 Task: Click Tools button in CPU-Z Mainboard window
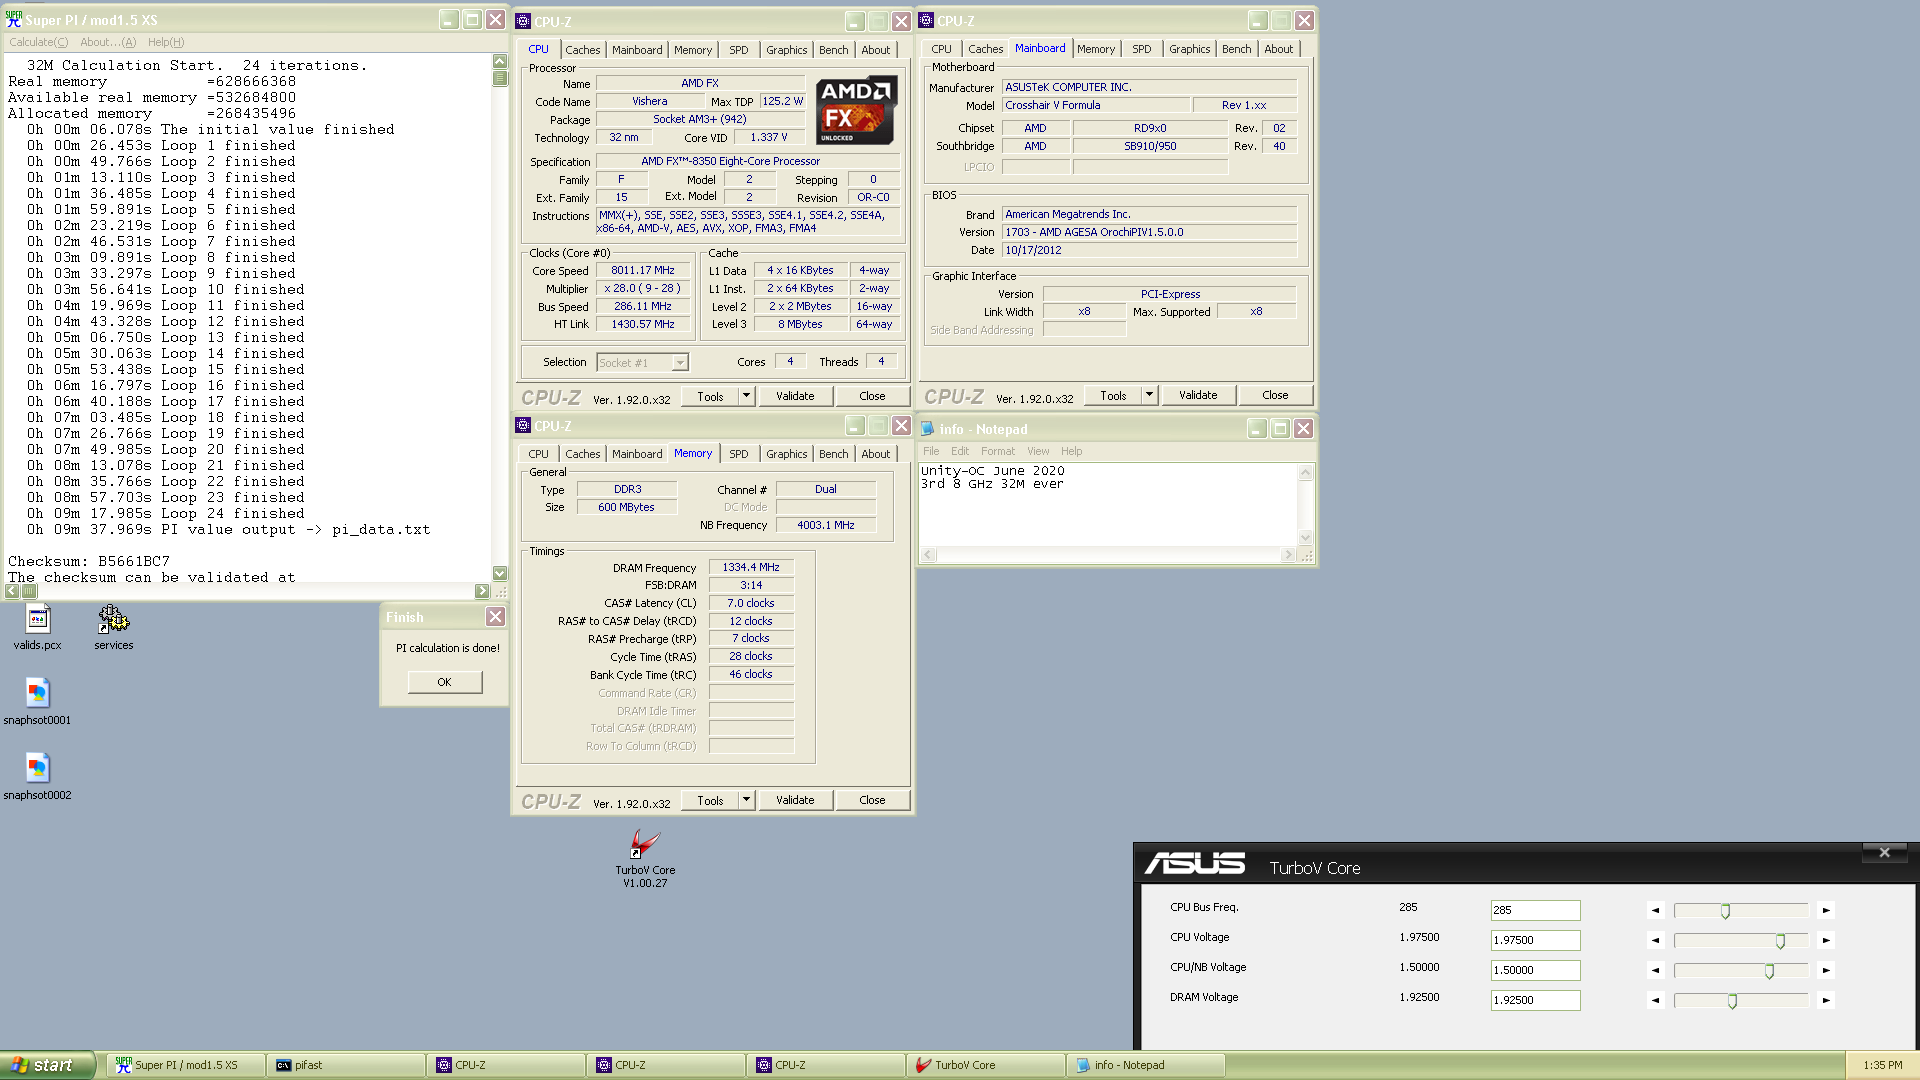pos(1113,395)
